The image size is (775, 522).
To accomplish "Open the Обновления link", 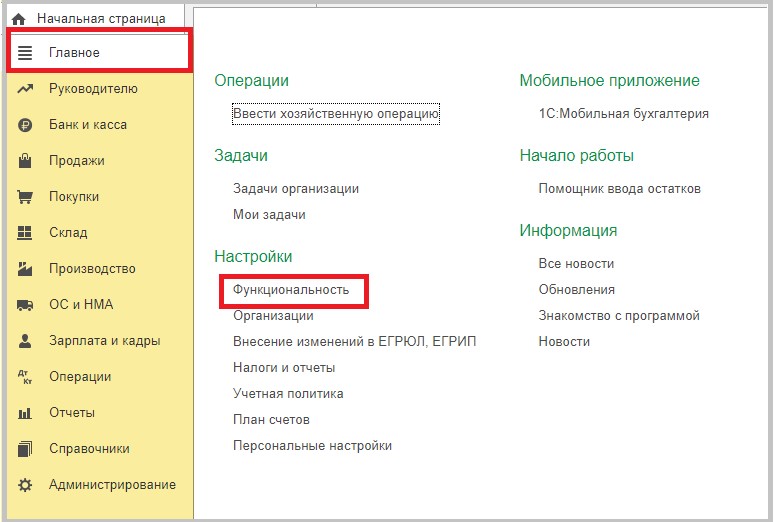I will click(577, 290).
